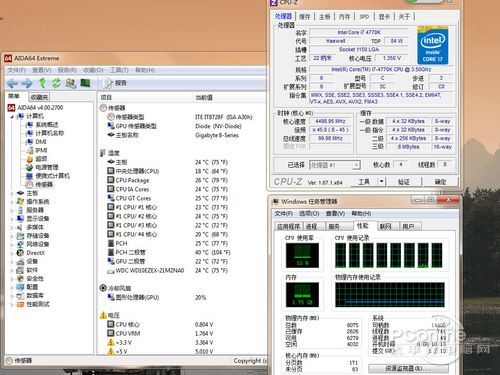This screenshot has height=375, width=500.
Task: Switch to the 显卡 tab in CPU-Z
Action: tap(384, 16)
